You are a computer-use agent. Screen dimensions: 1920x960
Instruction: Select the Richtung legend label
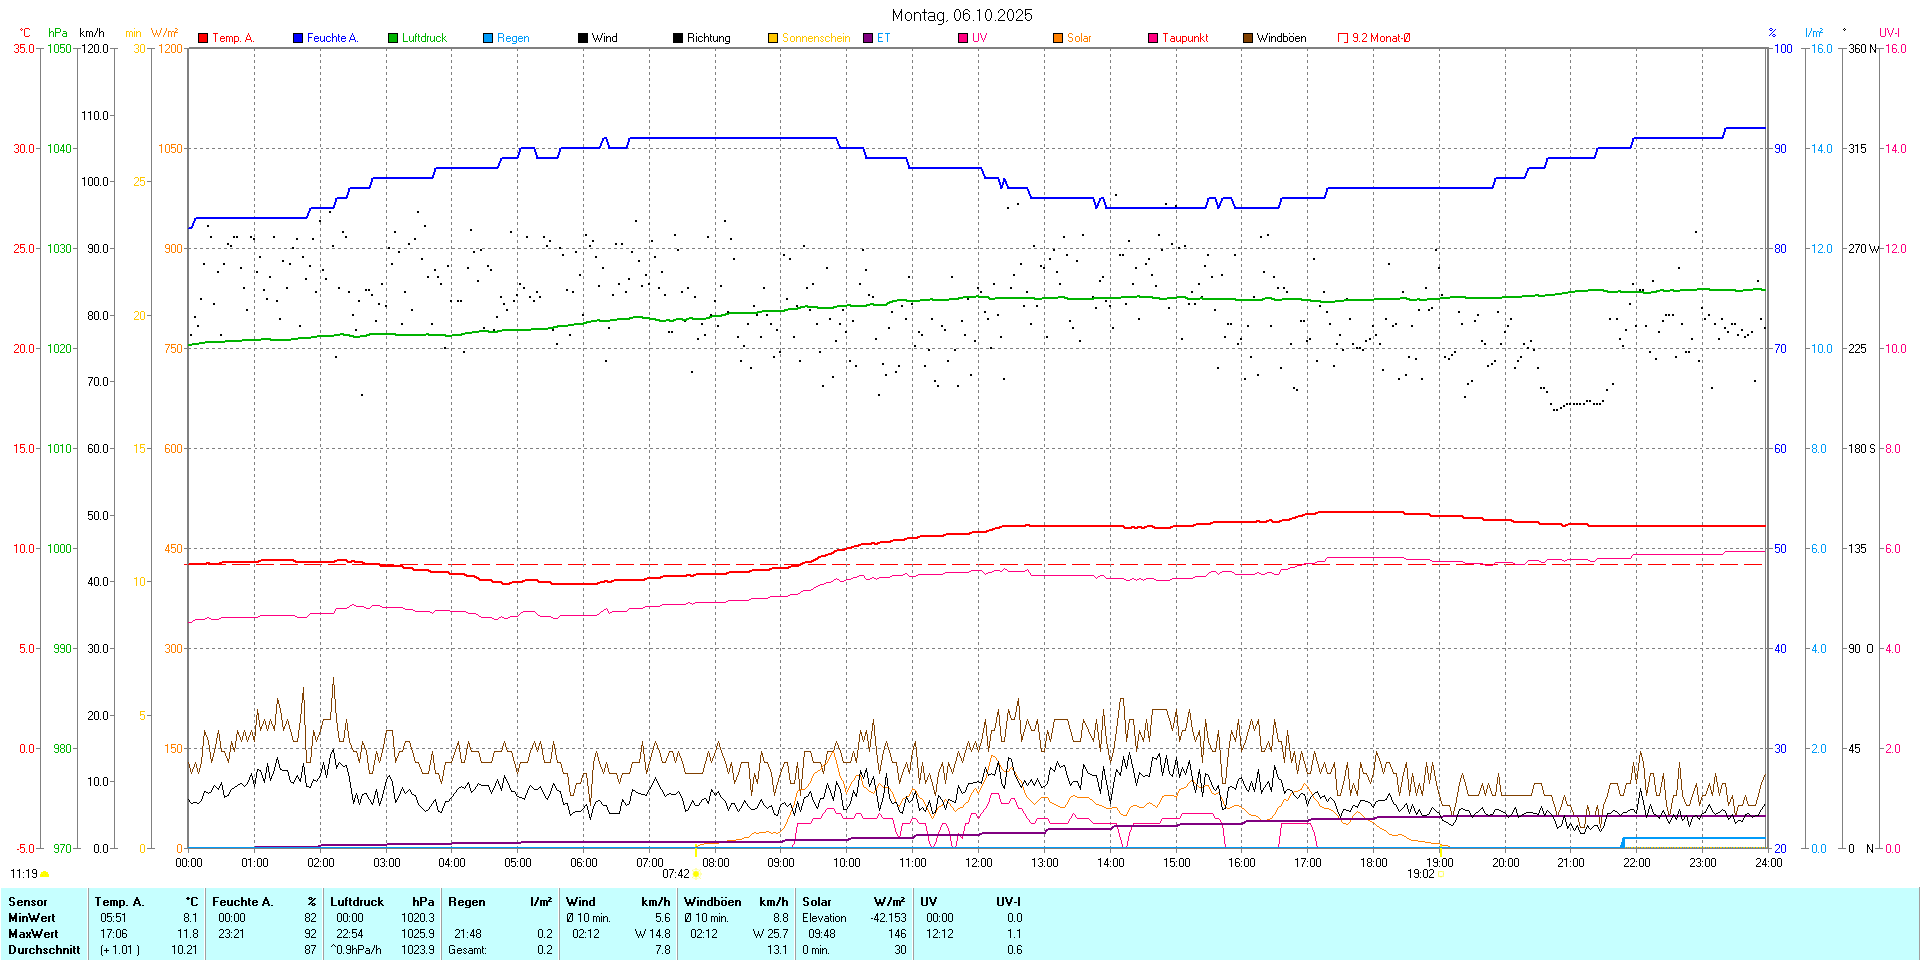[708, 38]
